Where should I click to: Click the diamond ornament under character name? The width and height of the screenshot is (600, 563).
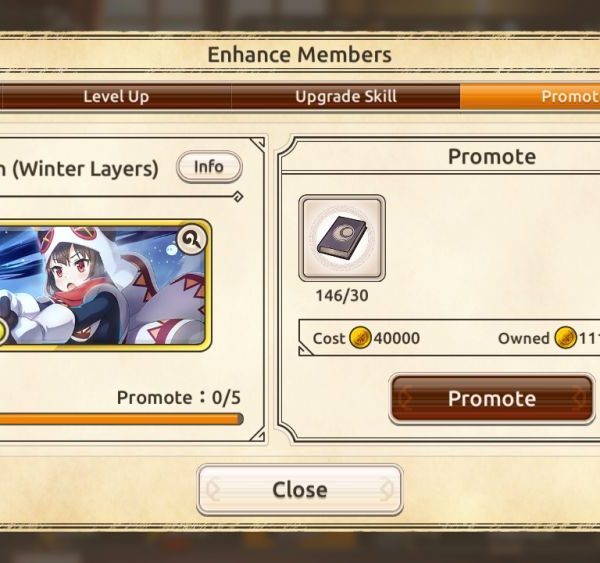coord(238,197)
